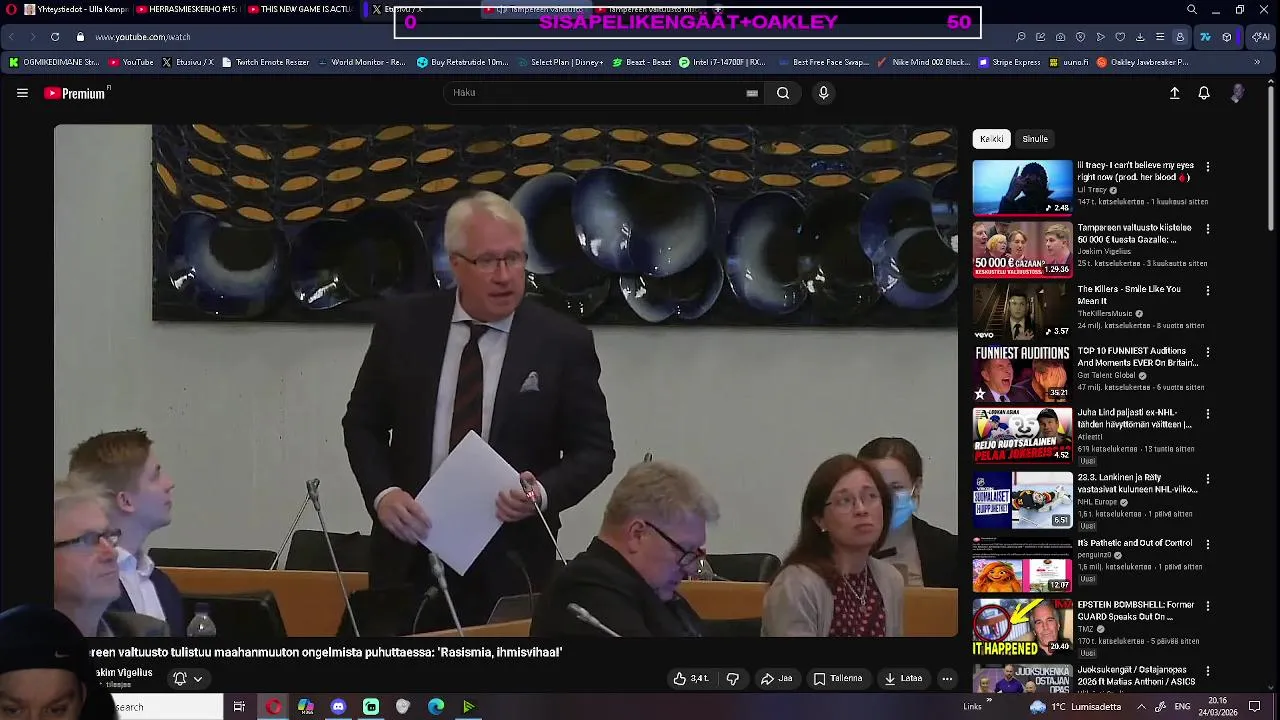This screenshot has height=720, width=1280.
Task: Open Task View on the taskbar
Action: tap(239, 707)
